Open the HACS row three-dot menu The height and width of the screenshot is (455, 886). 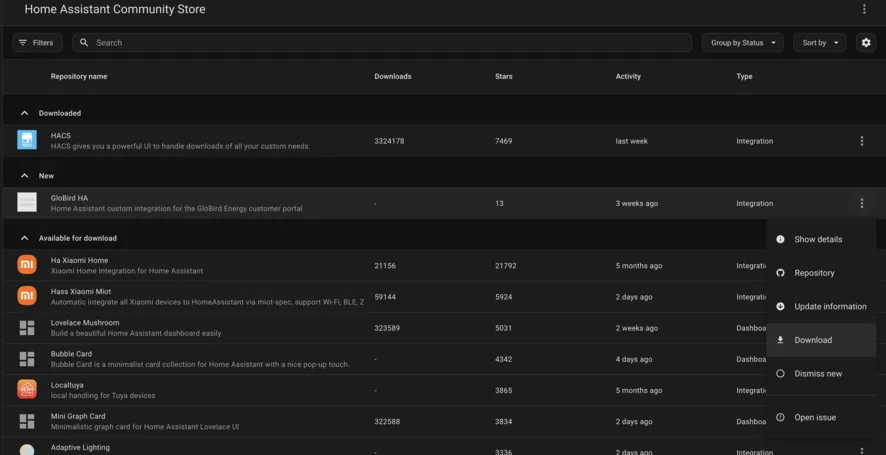[x=861, y=141]
